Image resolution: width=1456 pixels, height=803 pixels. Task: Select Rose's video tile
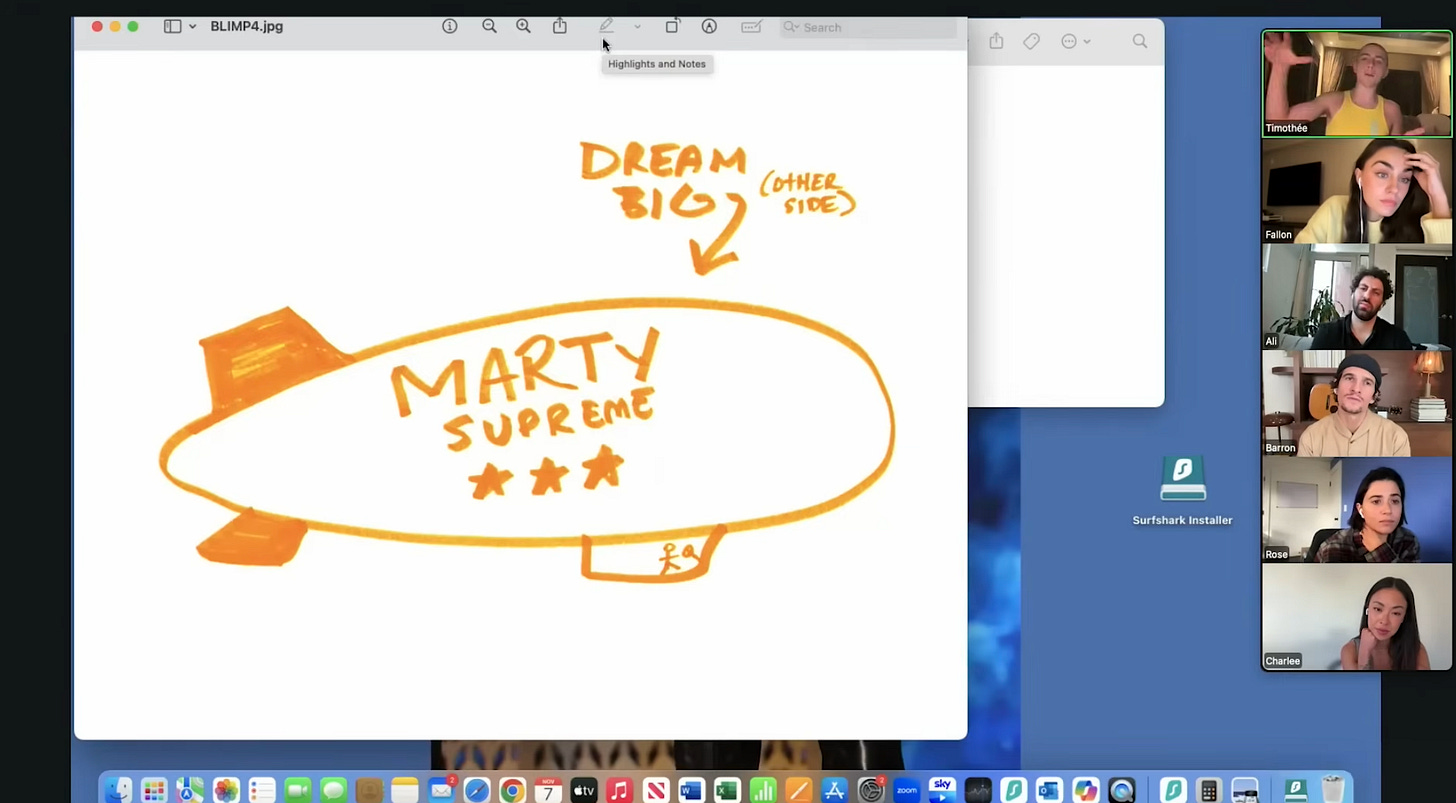pyautogui.click(x=1357, y=510)
